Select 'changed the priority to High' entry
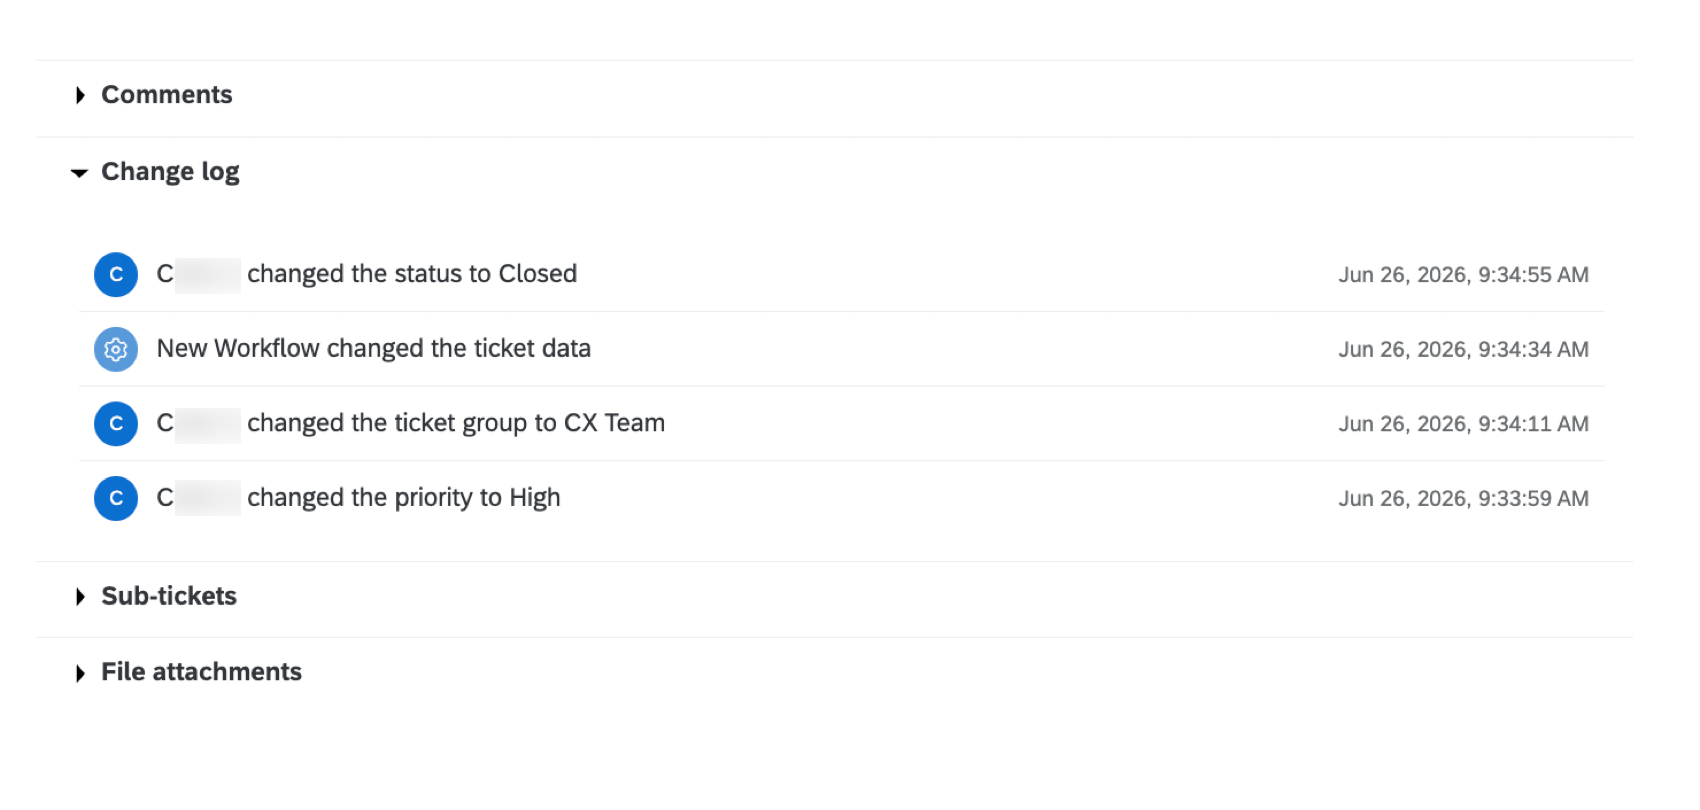1700x810 pixels. 404,498
